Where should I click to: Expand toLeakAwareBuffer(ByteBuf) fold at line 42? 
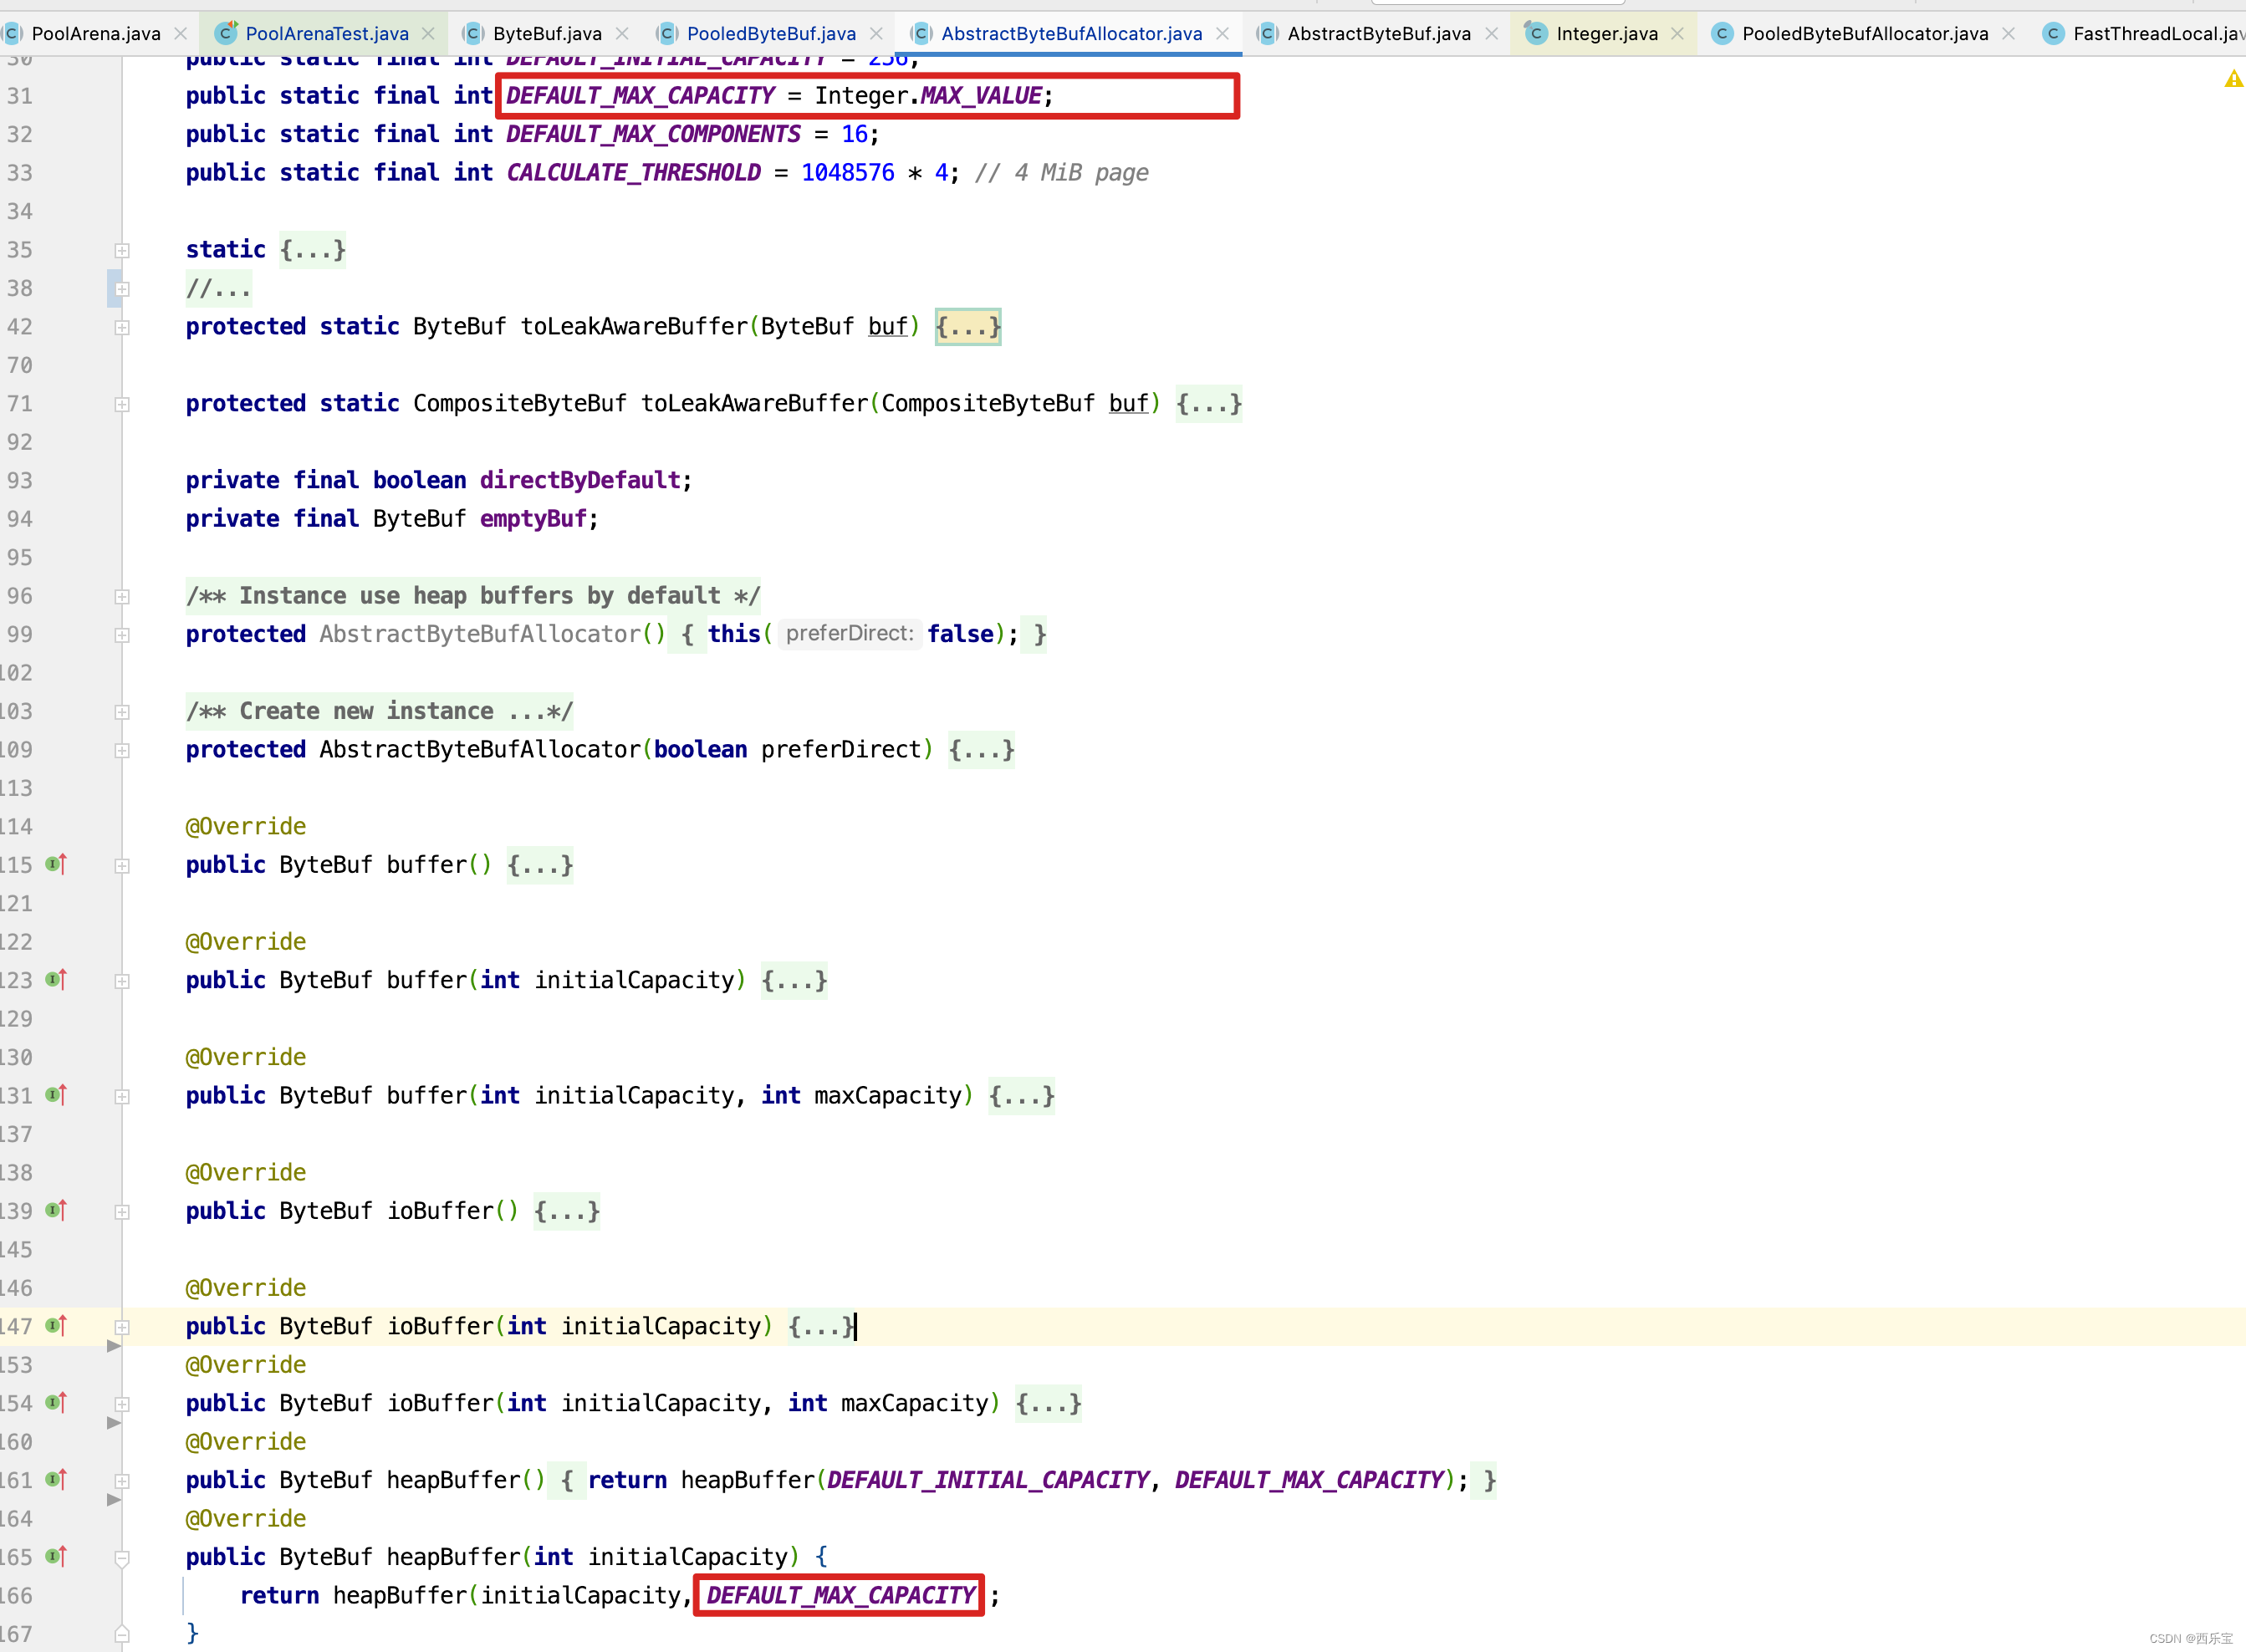122,327
